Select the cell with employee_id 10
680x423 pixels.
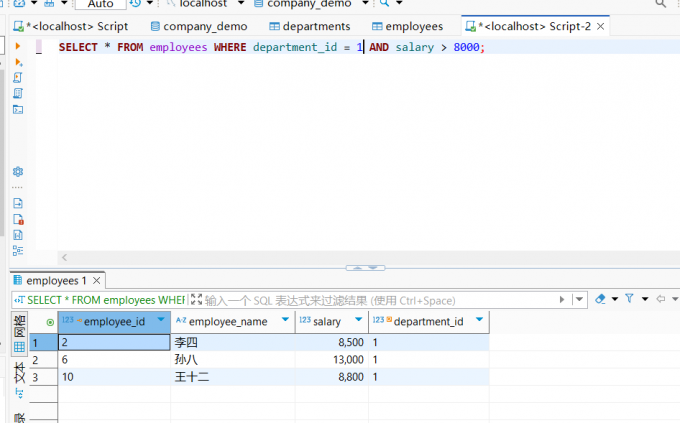pos(114,377)
